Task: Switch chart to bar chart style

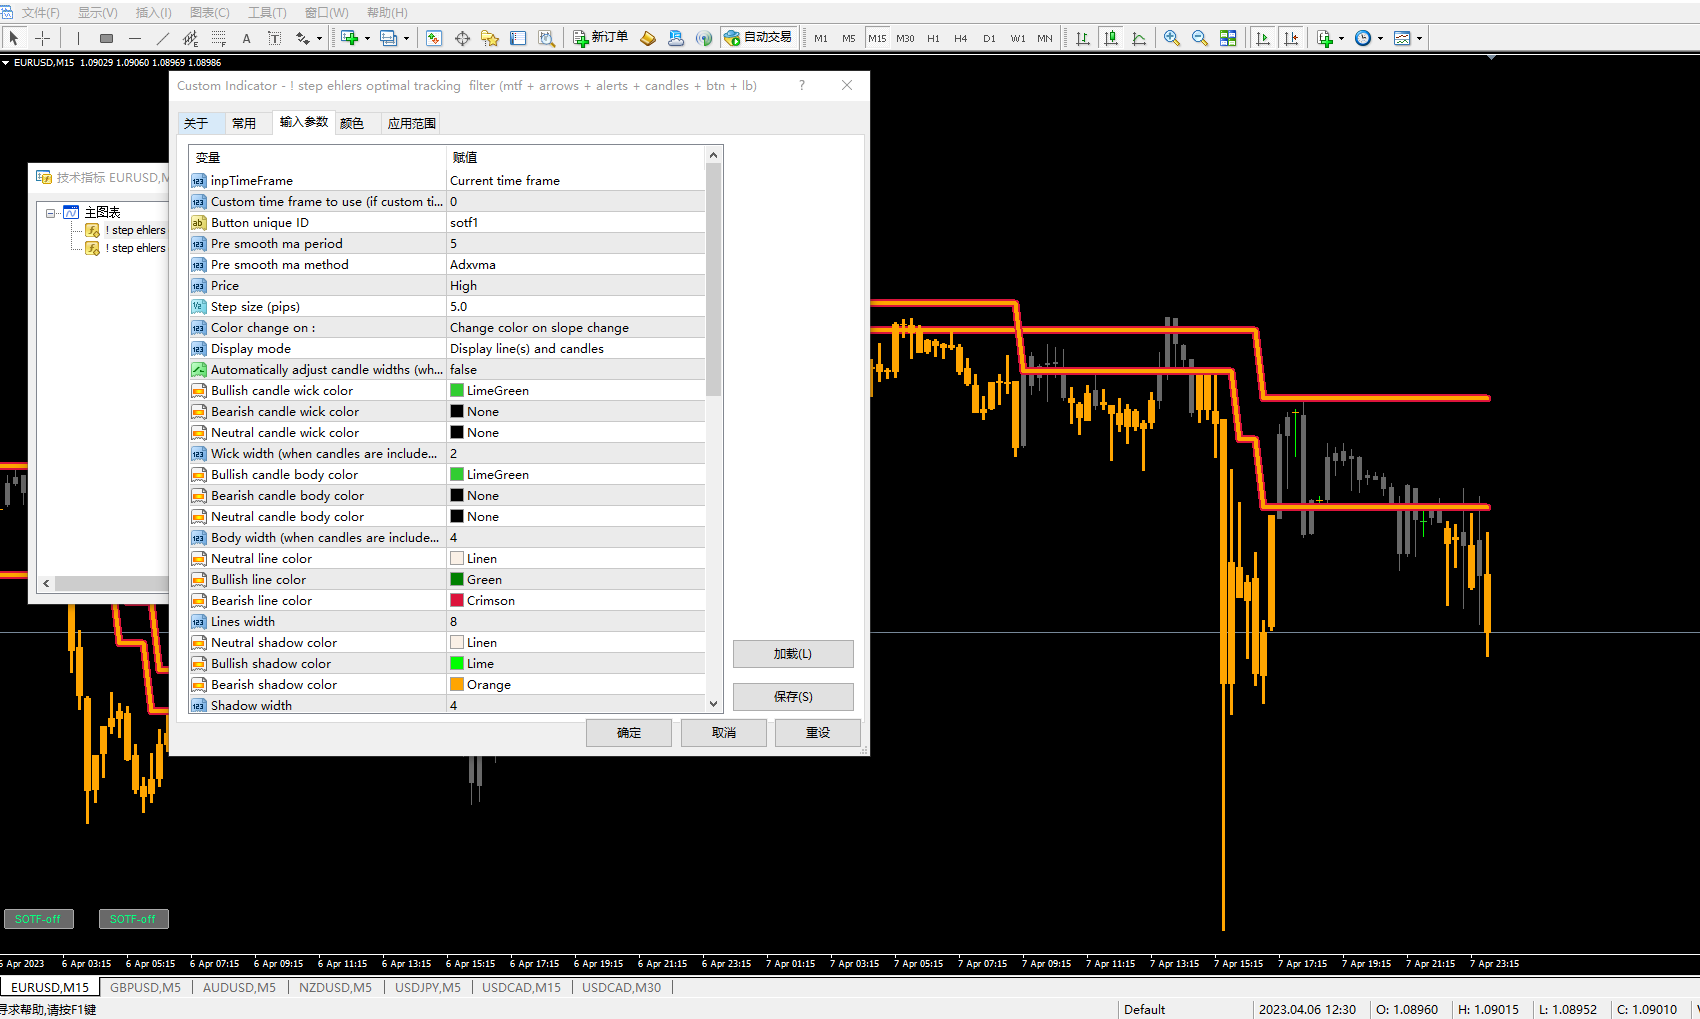Action: tap(1083, 38)
